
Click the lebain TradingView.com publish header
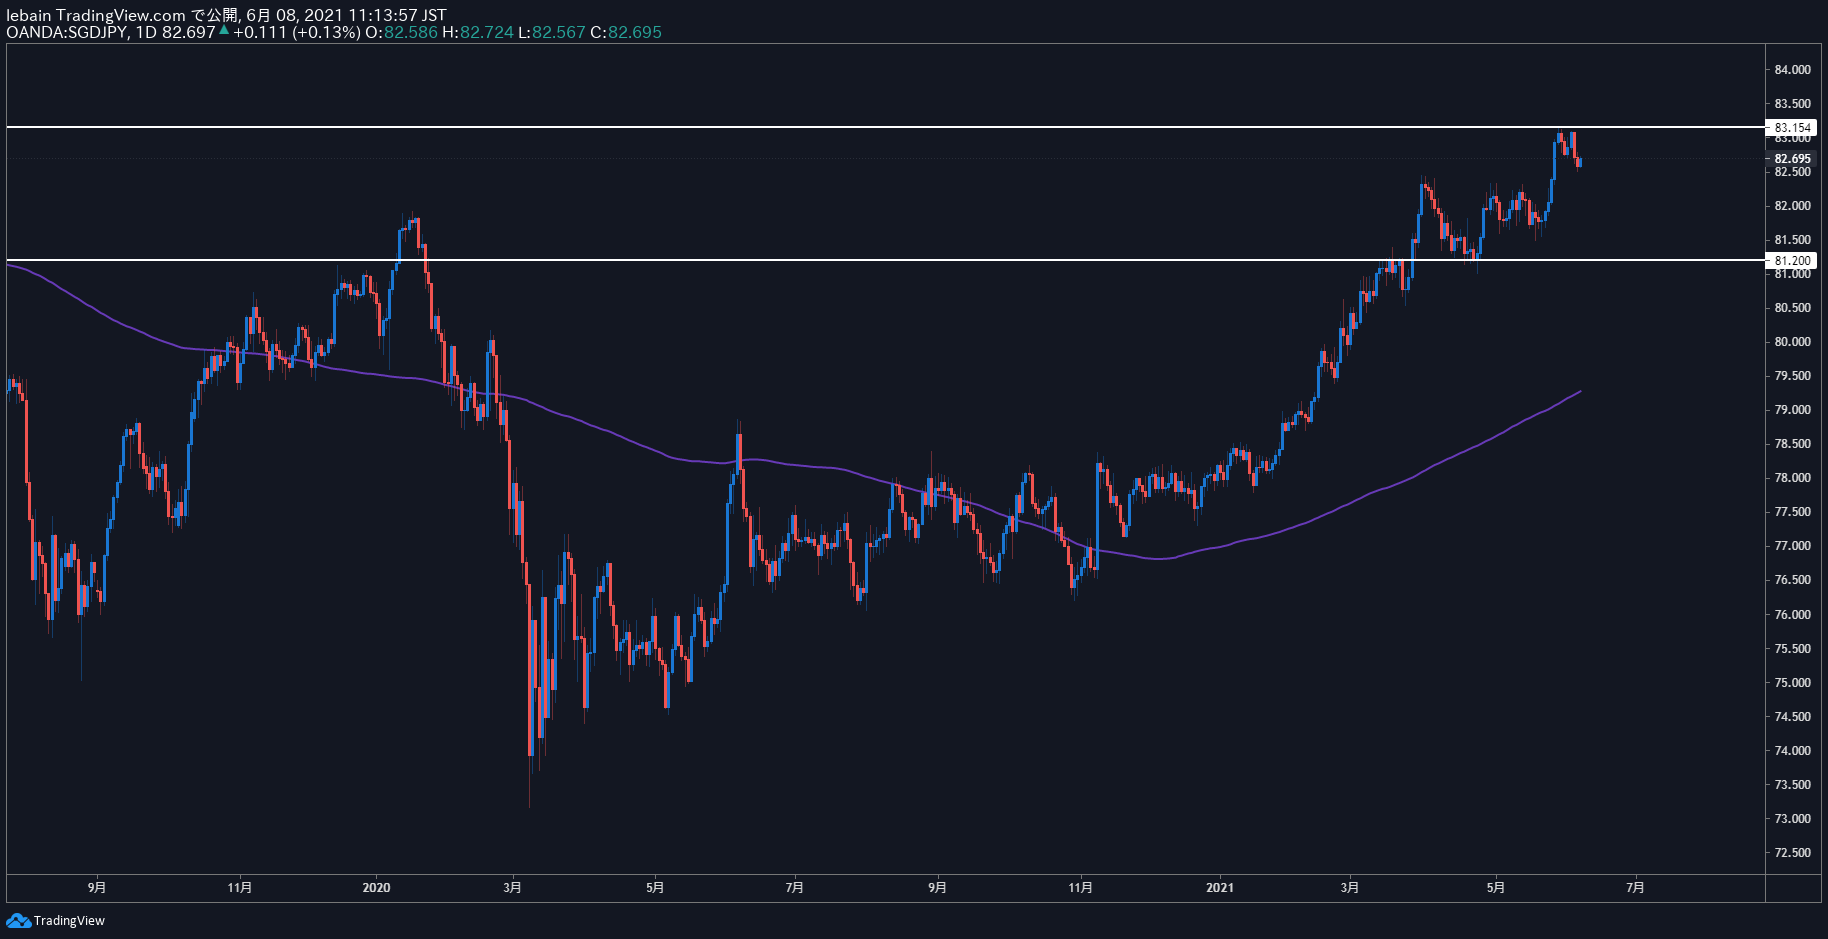[226, 15]
